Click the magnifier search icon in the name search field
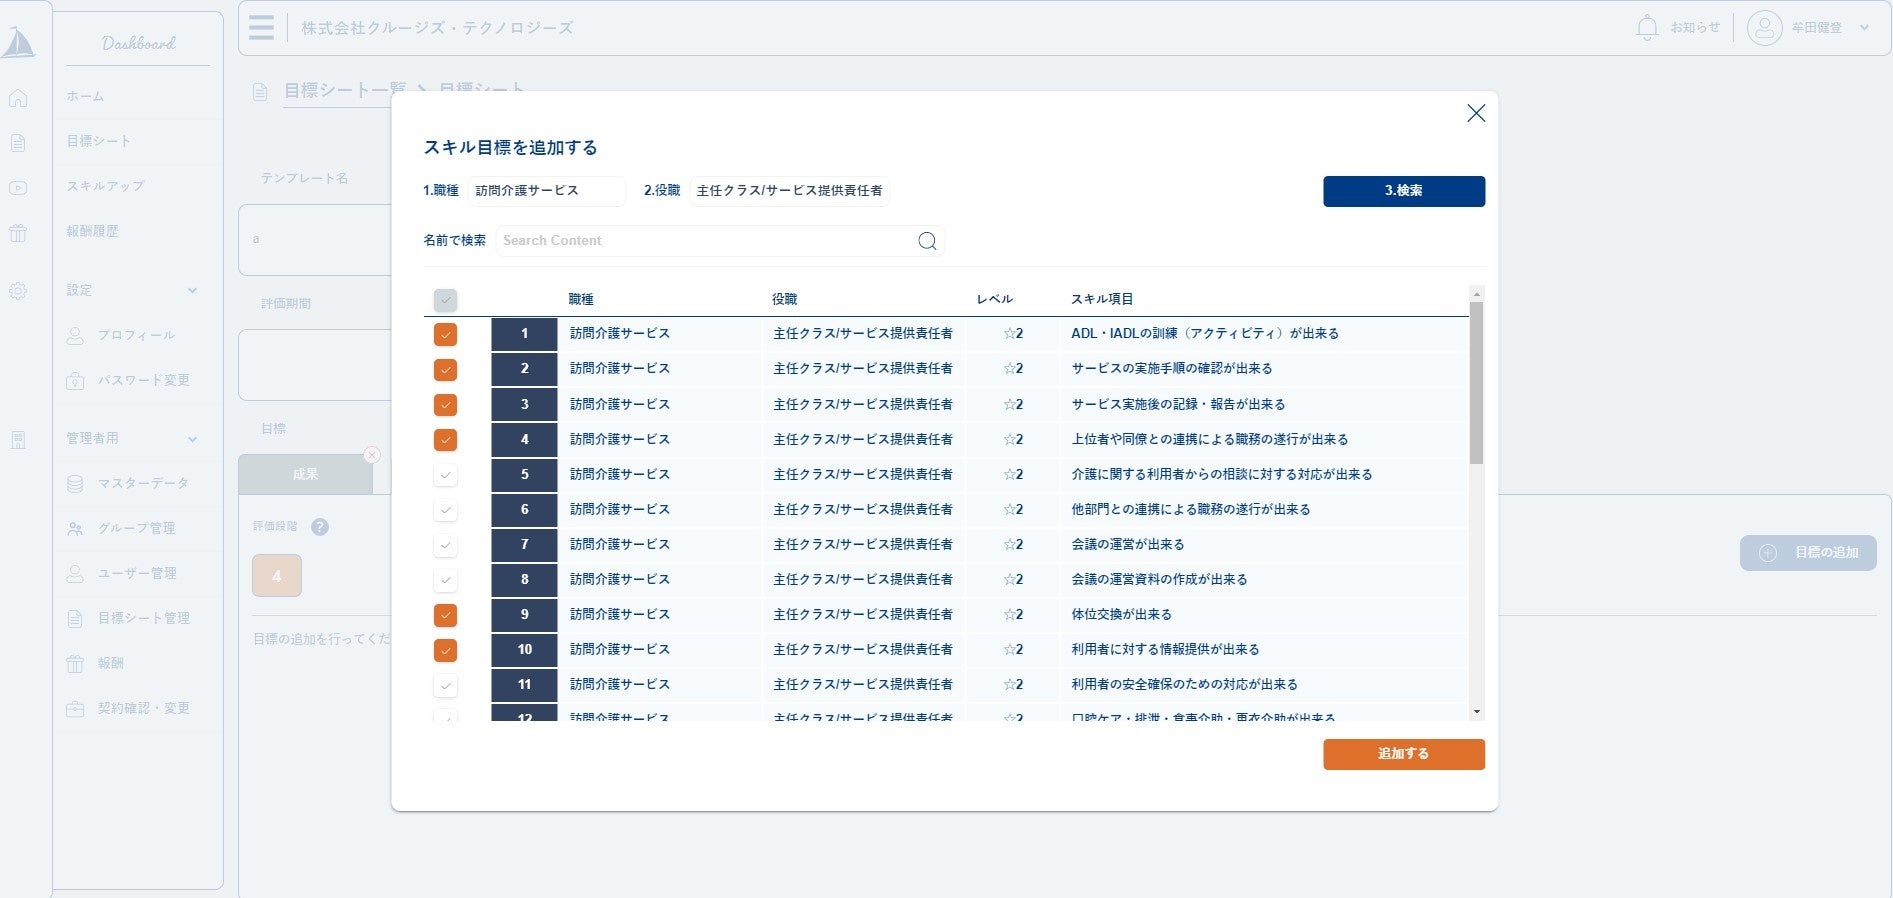1893x898 pixels. pyautogui.click(x=927, y=241)
